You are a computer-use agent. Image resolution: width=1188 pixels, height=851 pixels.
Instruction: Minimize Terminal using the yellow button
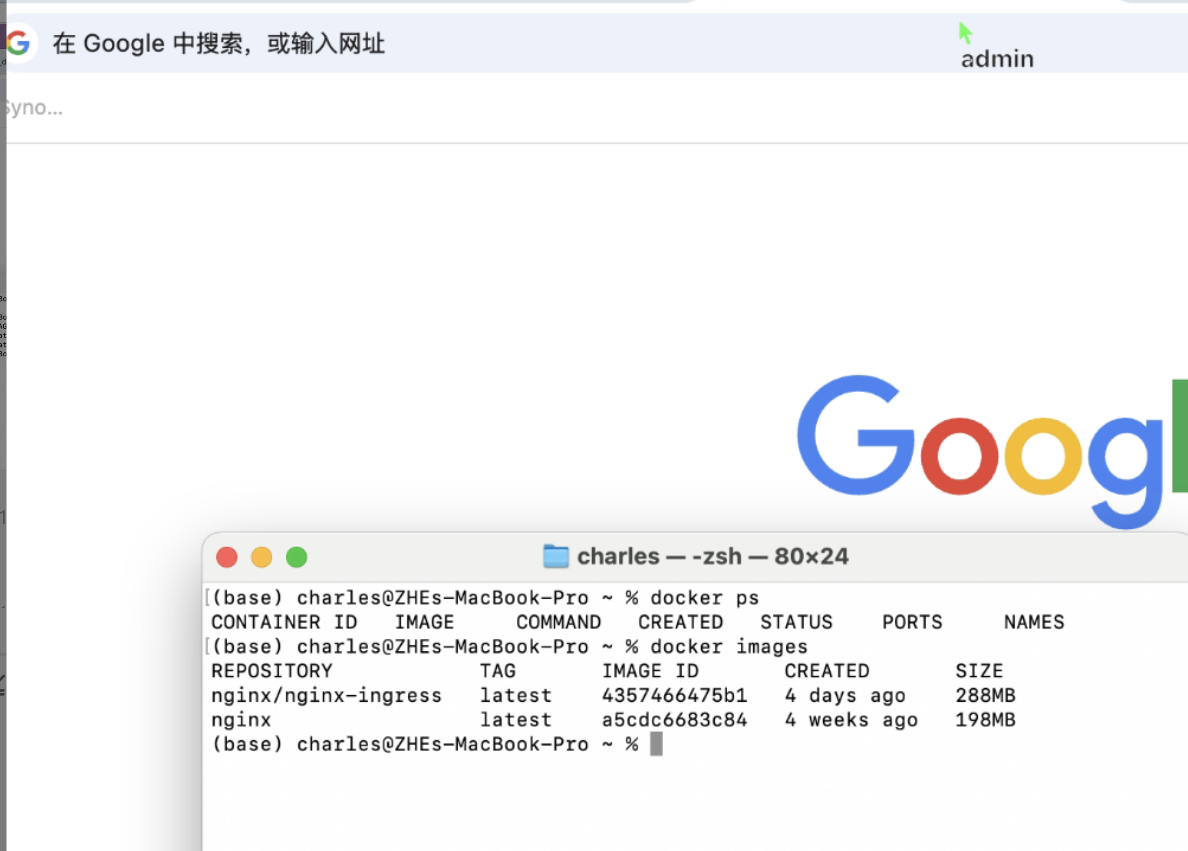coord(261,558)
